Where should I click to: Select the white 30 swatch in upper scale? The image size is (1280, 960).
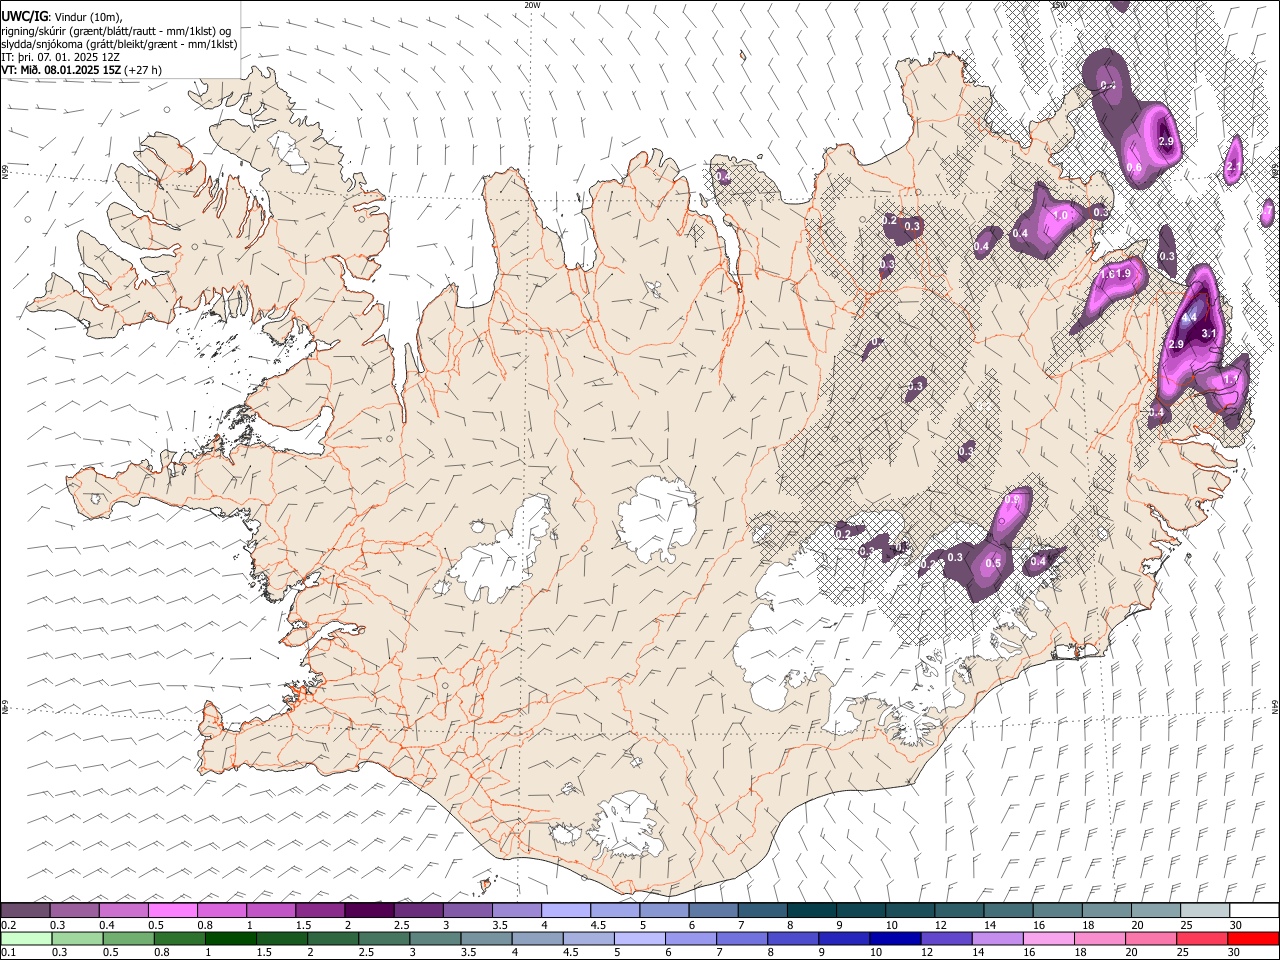pos(1254,910)
